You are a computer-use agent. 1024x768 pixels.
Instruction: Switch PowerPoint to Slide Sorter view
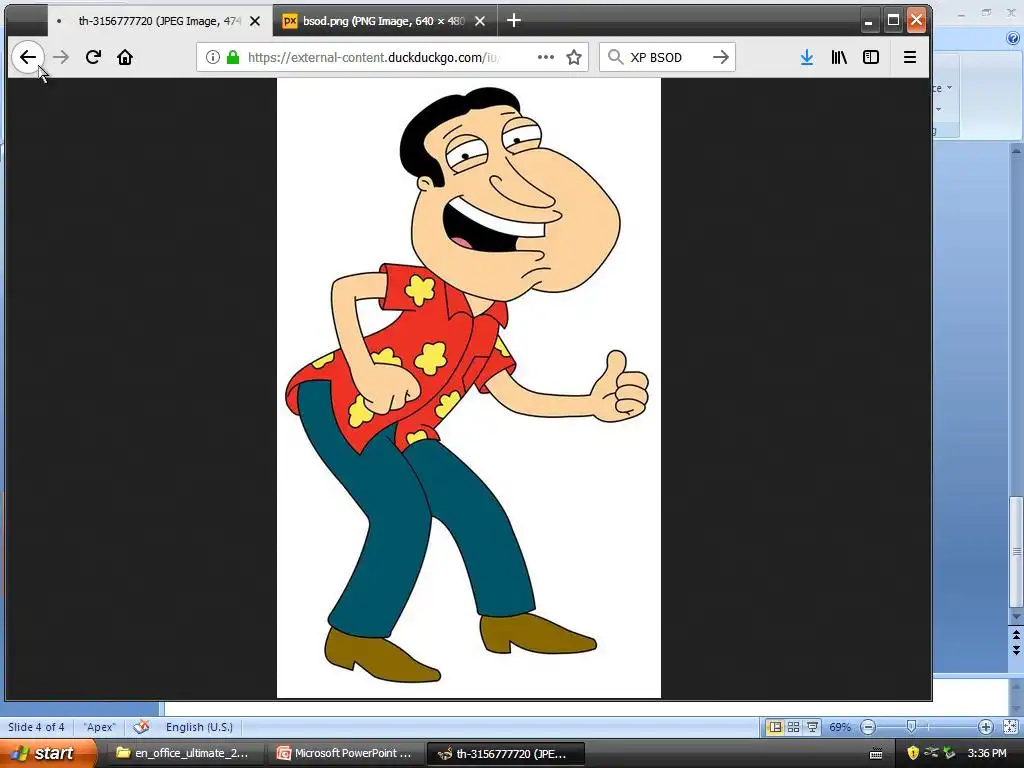point(793,727)
